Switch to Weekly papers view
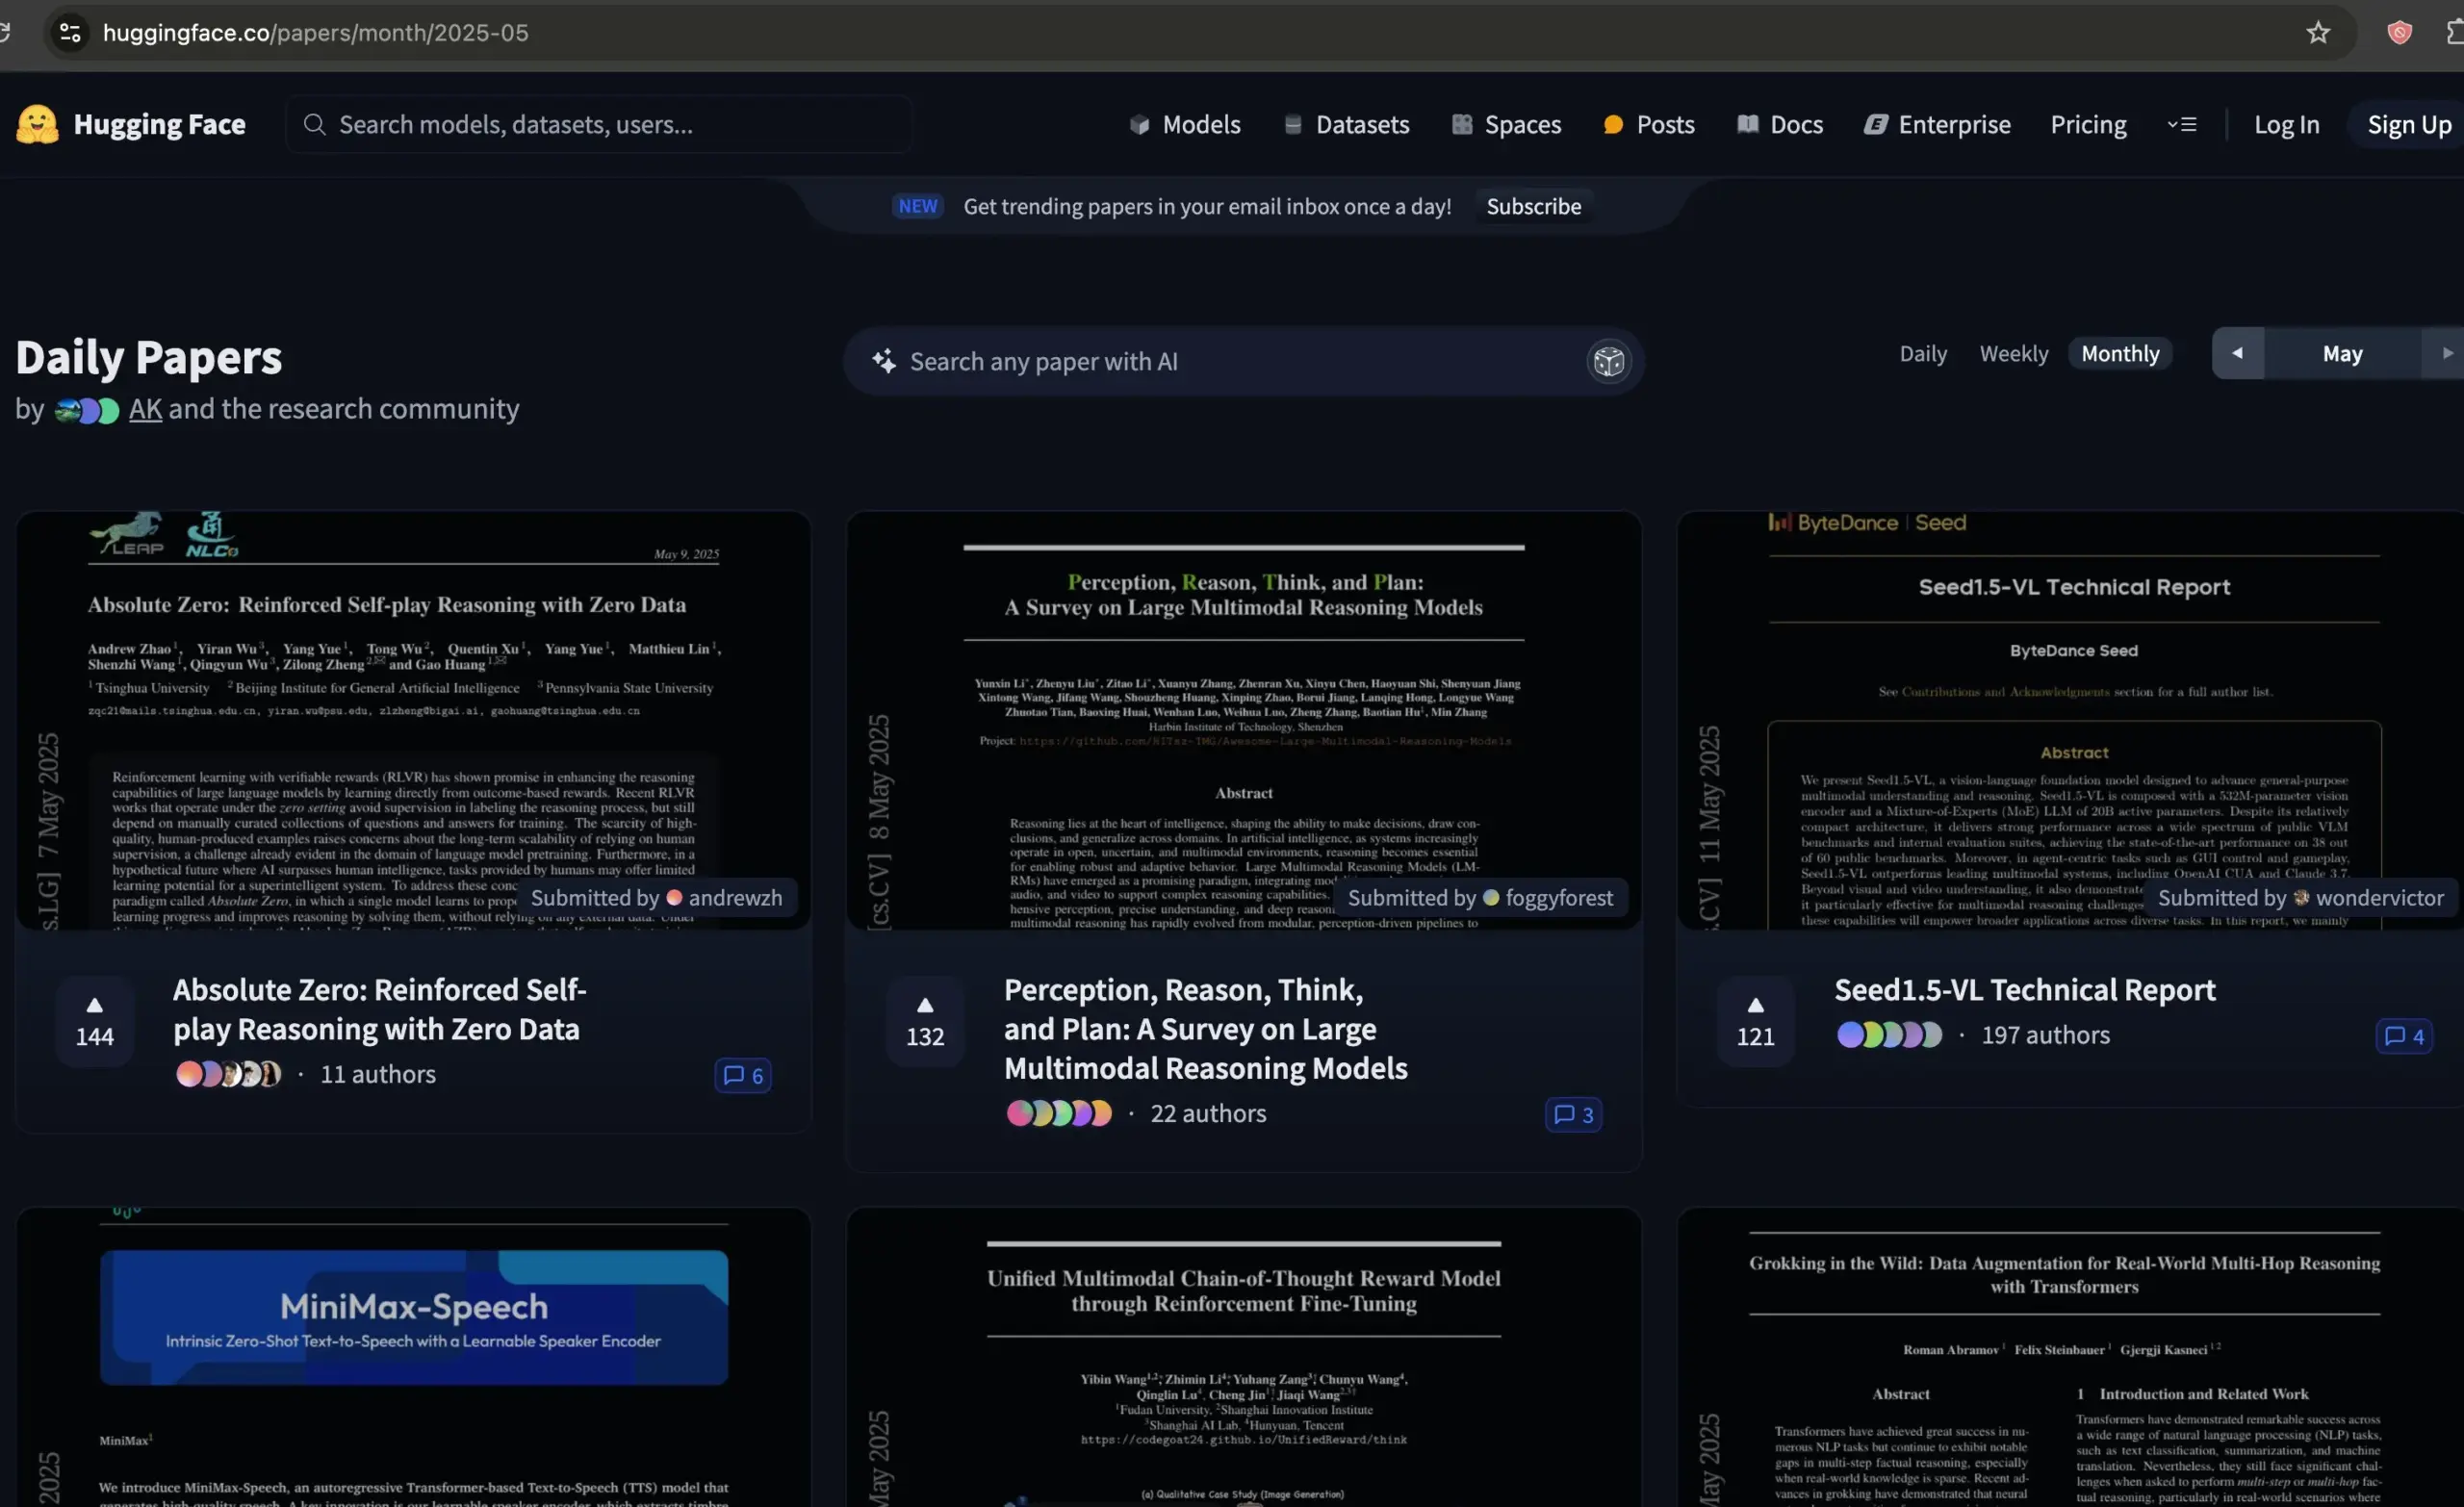 2013,353
